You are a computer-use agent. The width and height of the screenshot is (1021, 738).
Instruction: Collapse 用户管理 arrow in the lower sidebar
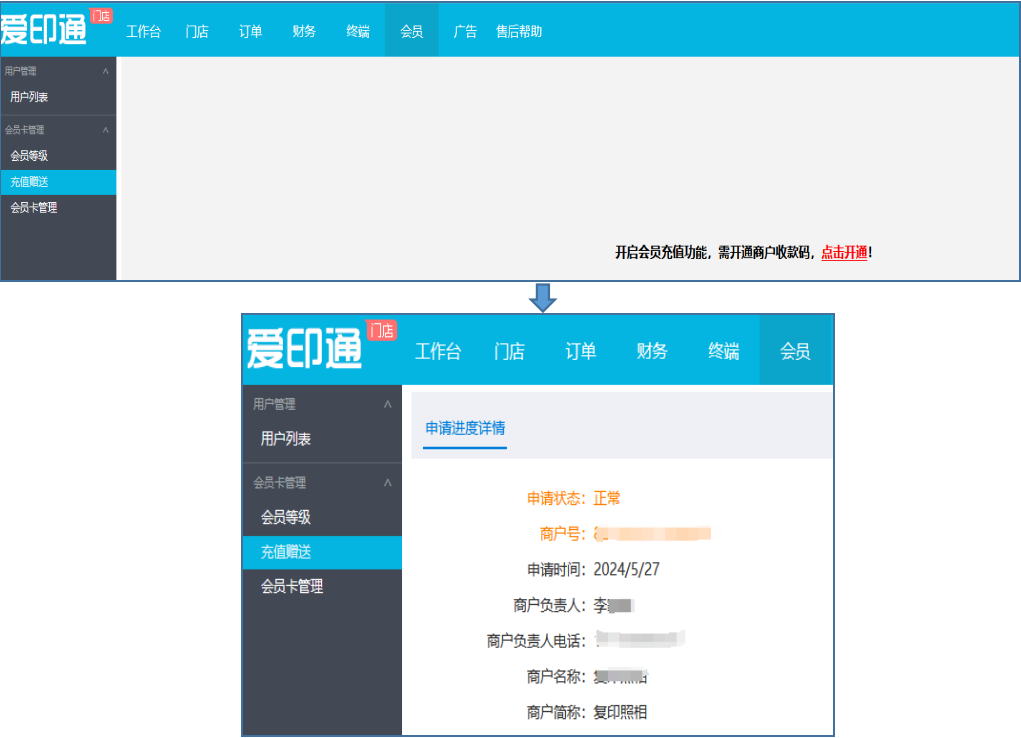pos(388,404)
